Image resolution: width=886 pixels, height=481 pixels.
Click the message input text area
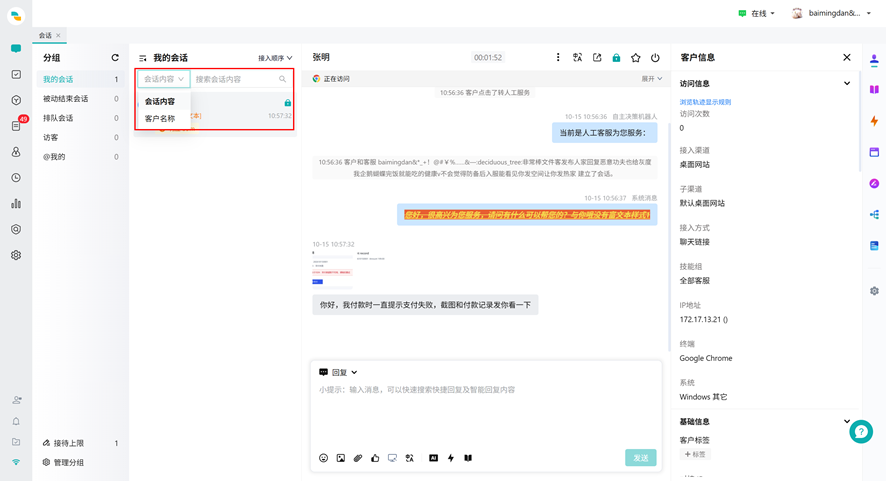click(x=486, y=416)
